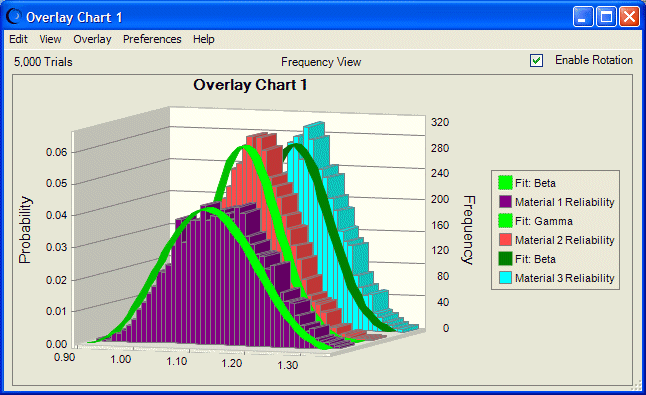Open the View menu
This screenshot has height=395, width=646.
pos(50,39)
